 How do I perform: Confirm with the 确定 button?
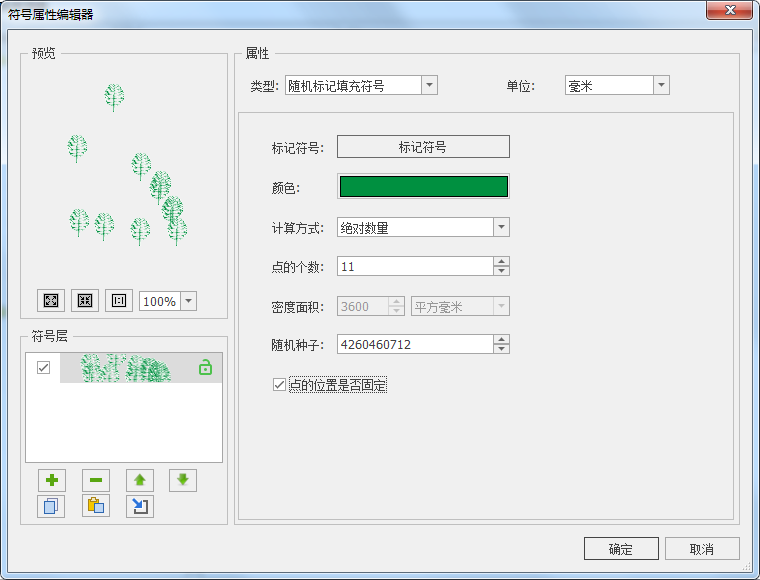[621, 549]
